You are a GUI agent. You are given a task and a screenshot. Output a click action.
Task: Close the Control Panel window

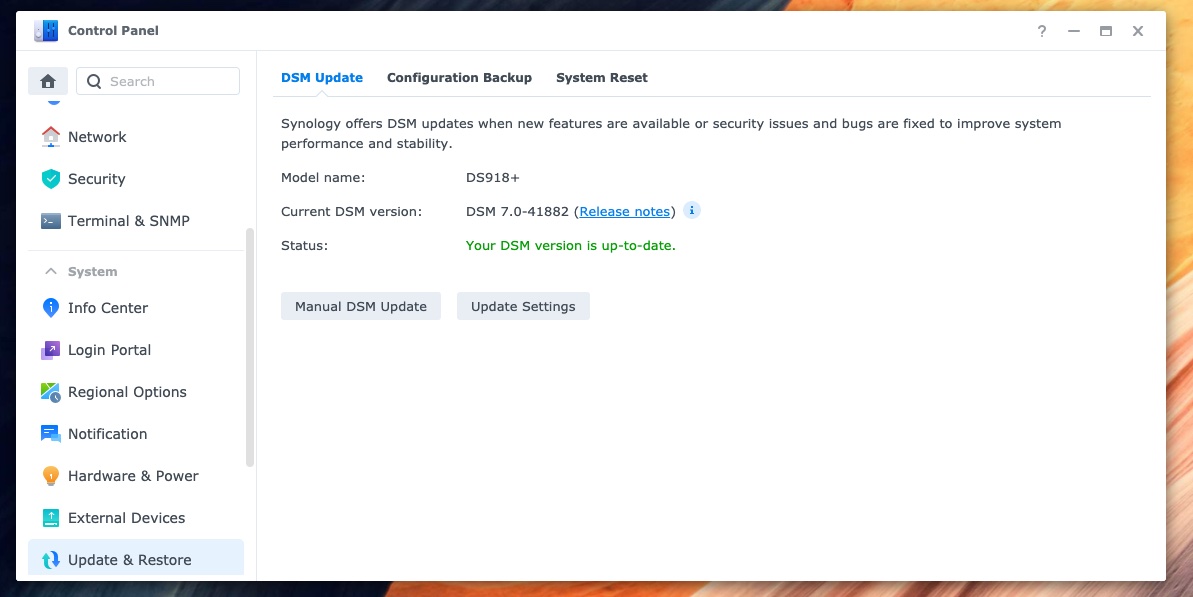[x=1137, y=31]
